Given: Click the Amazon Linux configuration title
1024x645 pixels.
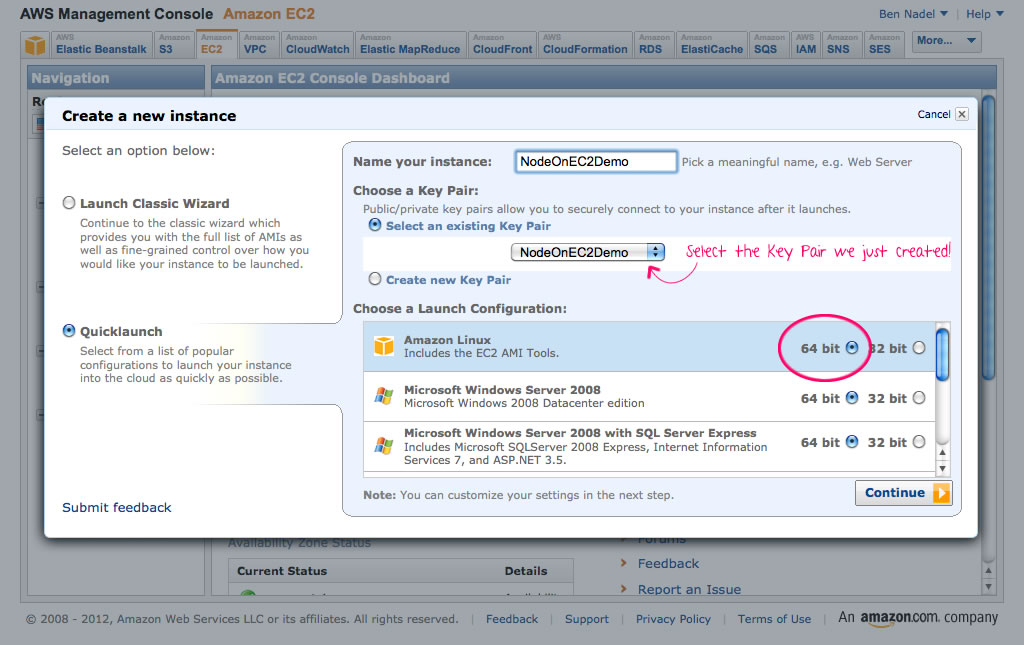Looking at the screenshot, I should tap(447, 339).
